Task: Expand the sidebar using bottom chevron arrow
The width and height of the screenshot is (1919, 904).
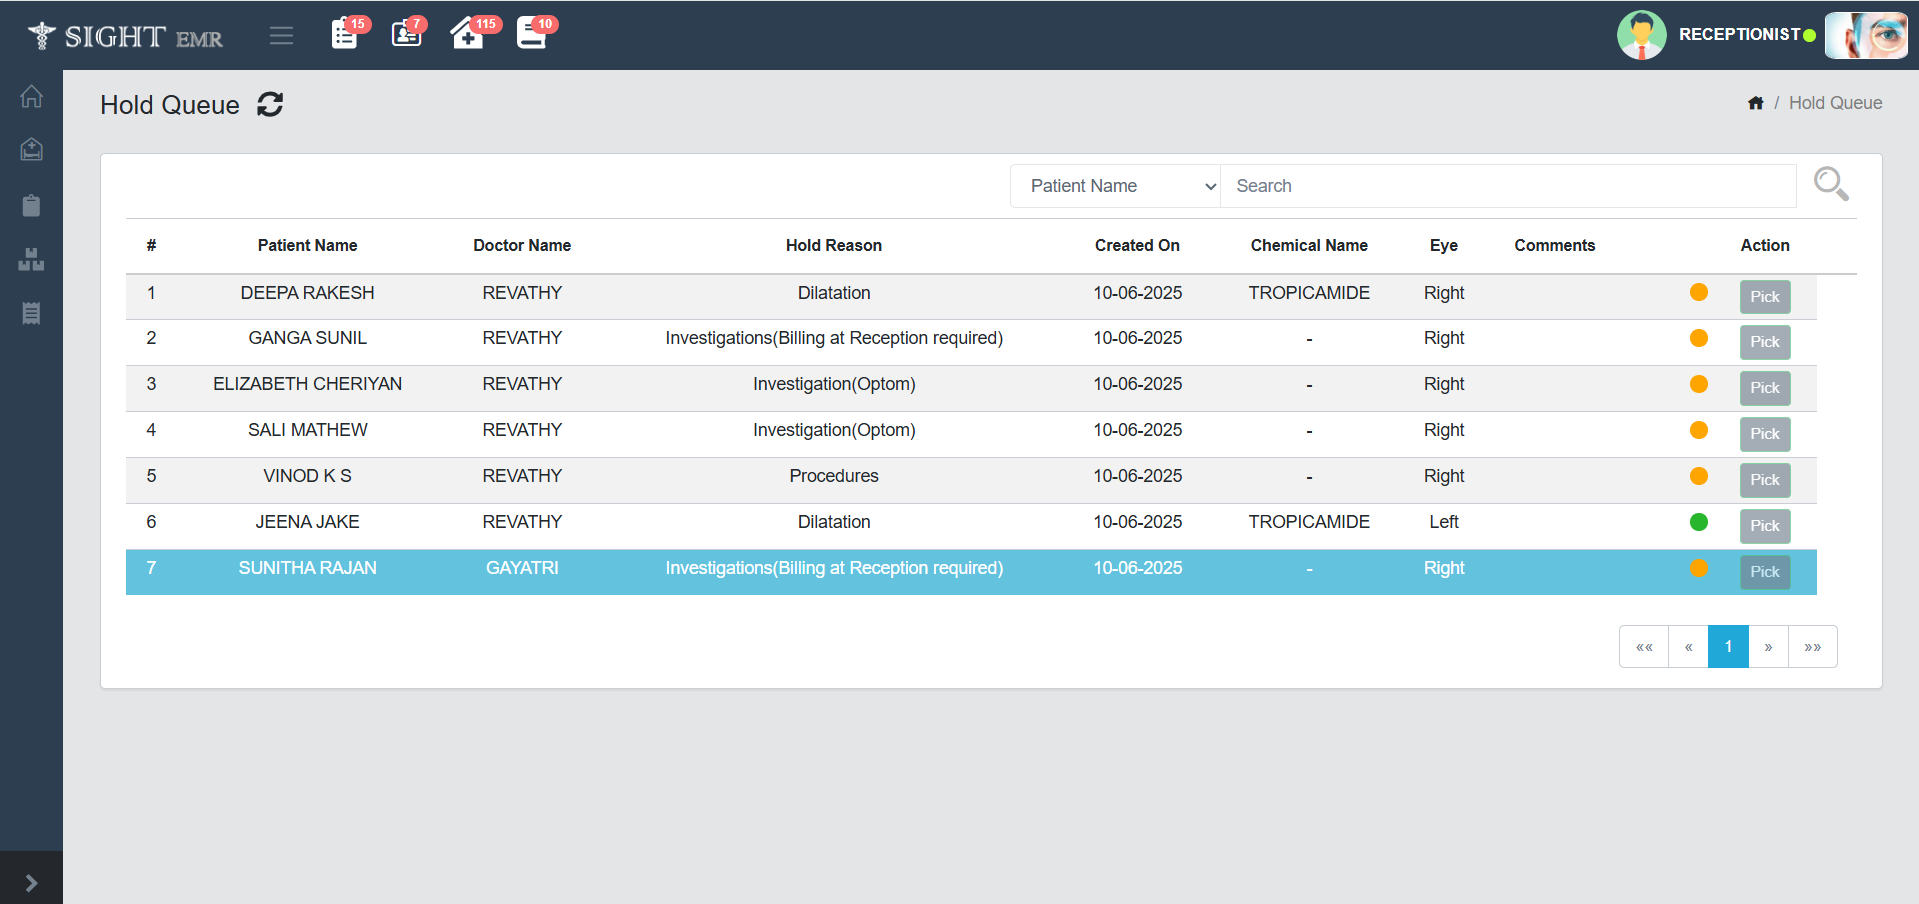Action: [x=31, y=882]
